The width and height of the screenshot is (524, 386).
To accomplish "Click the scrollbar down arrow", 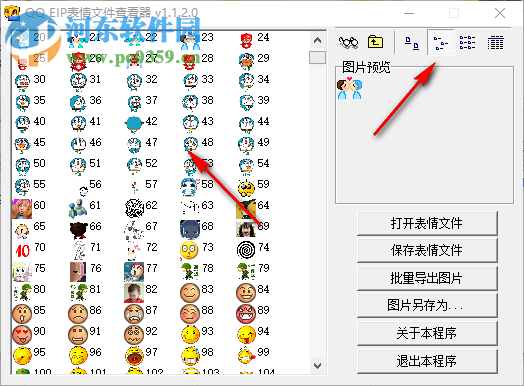I will pyautogui.click(x=317, y=366).
